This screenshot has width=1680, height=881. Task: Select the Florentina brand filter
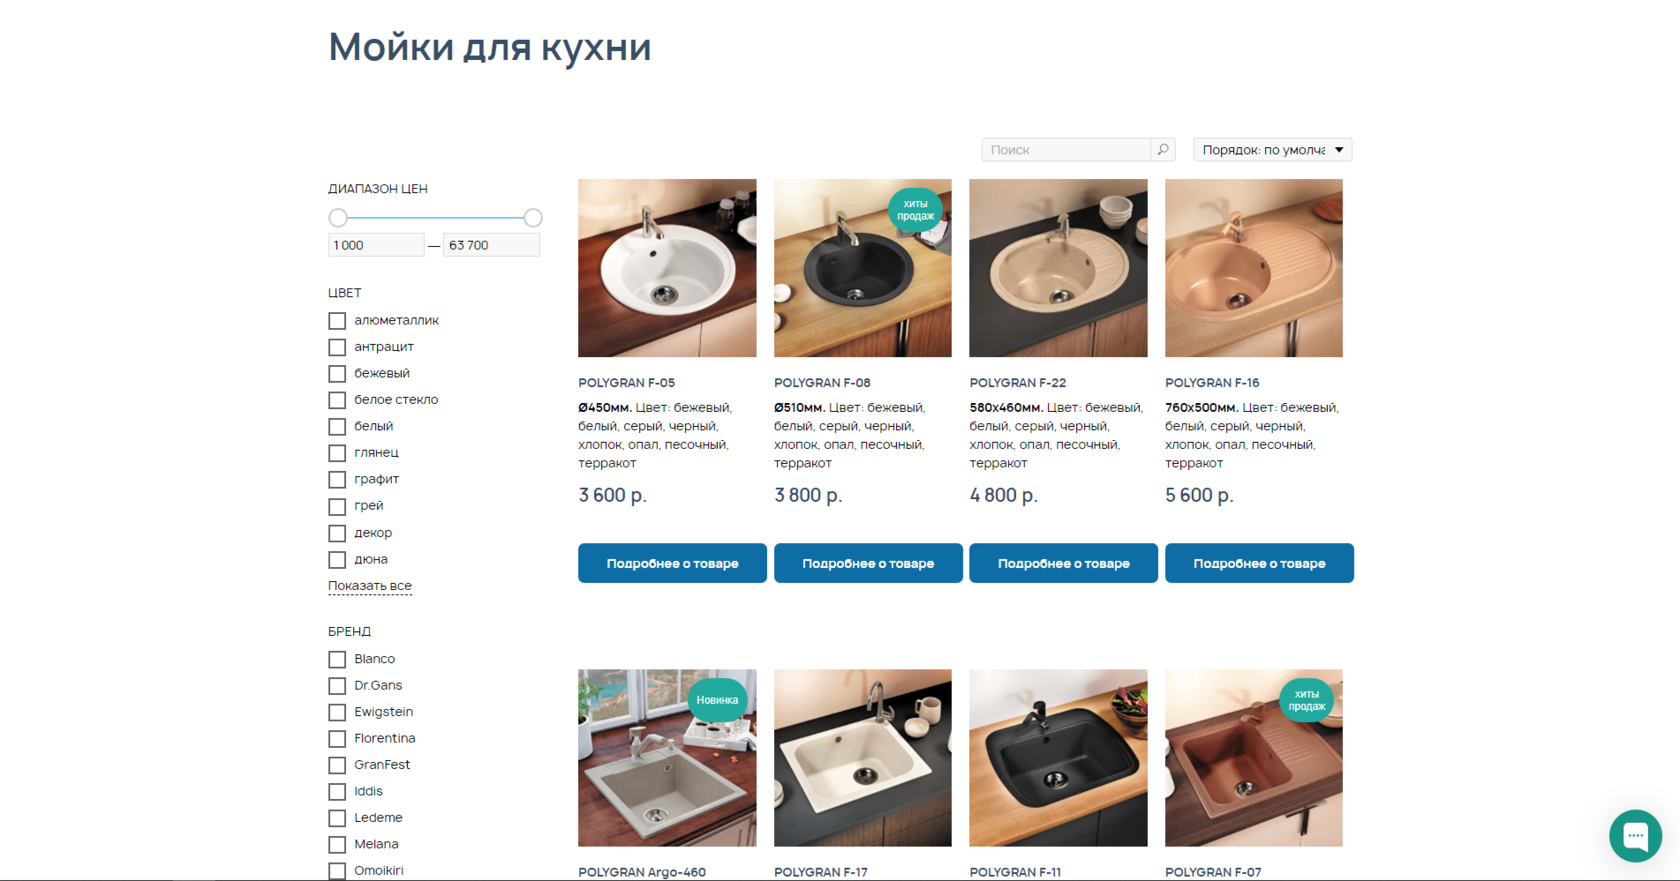click(x=337, y=739)
